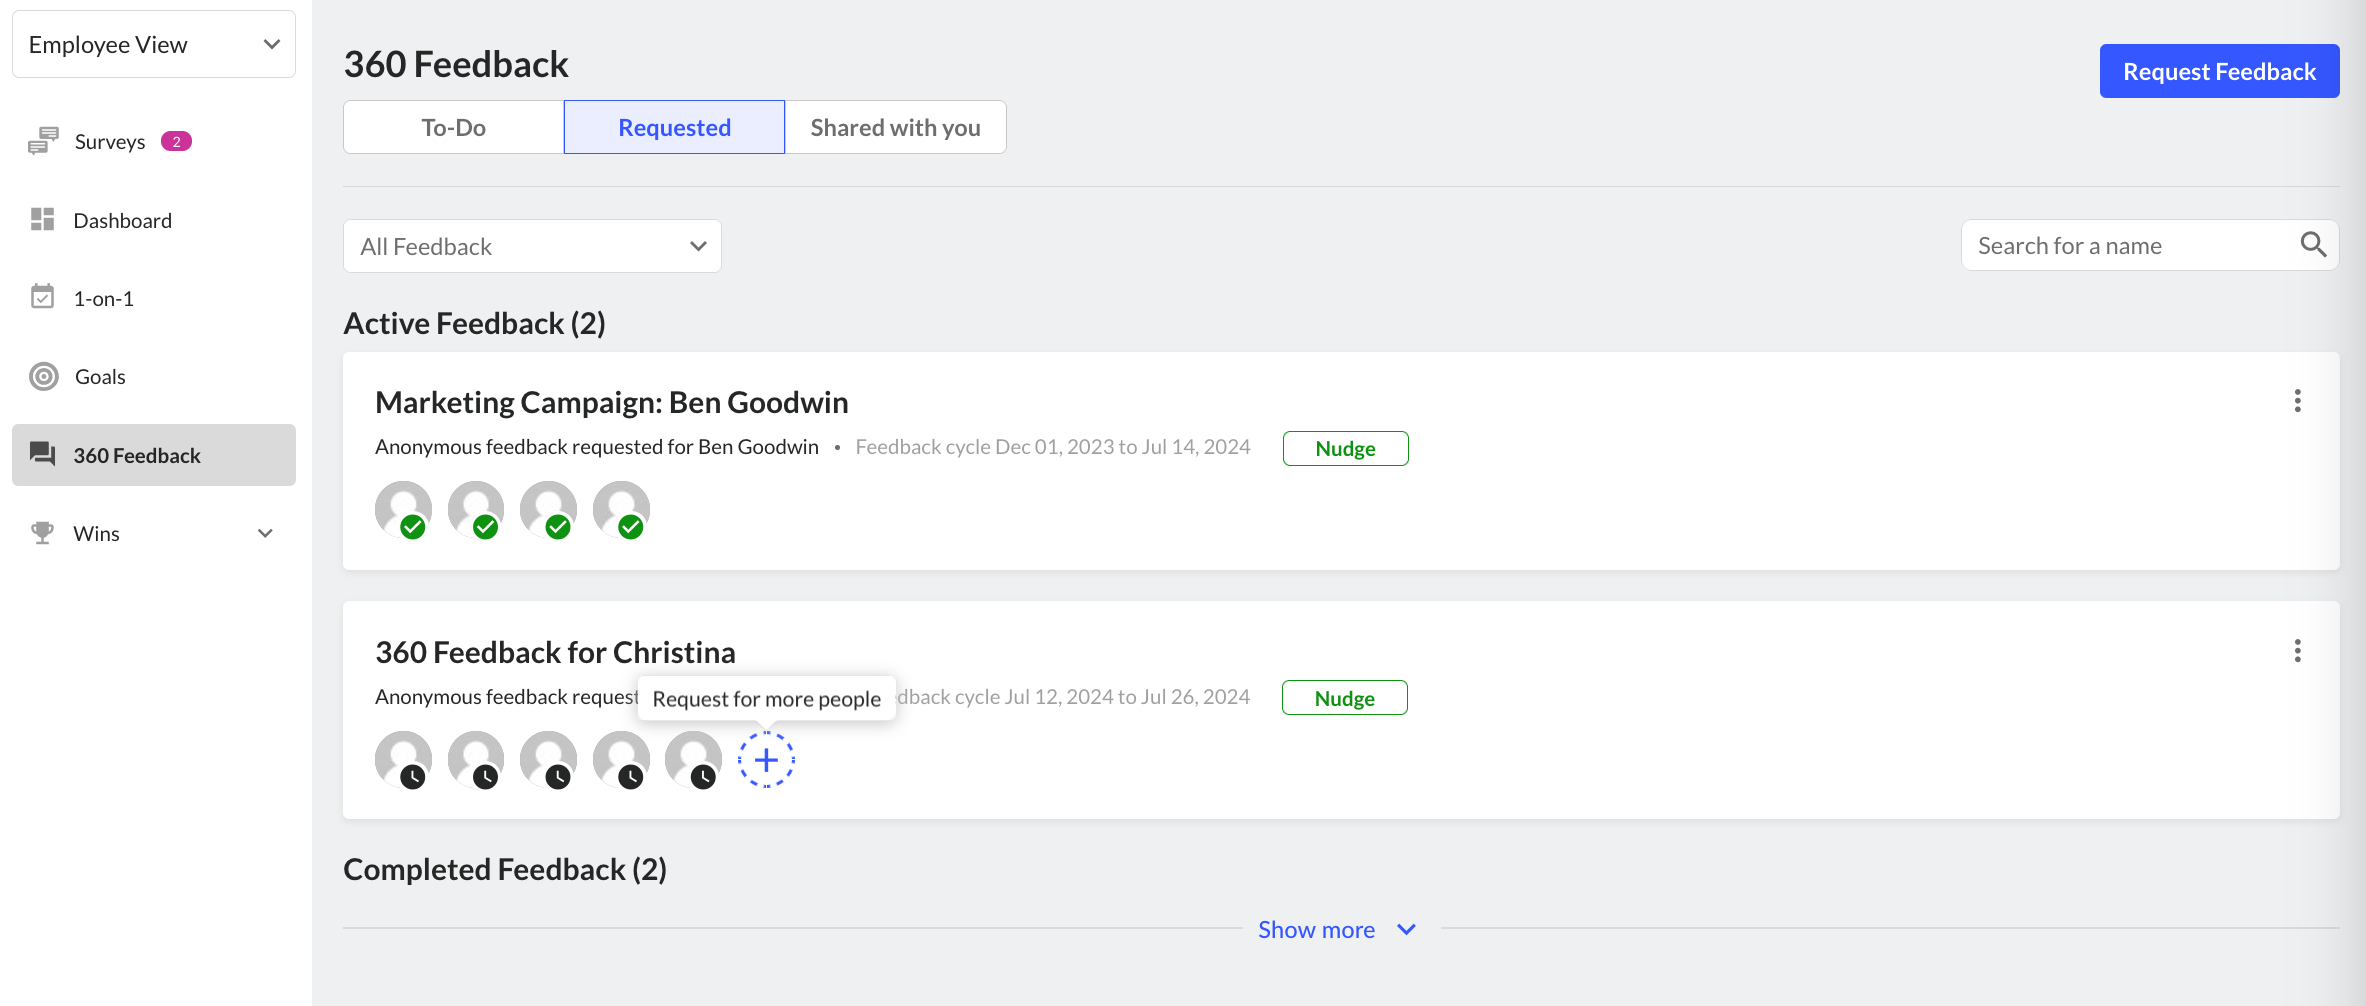
Task: Click the Goals target icon
Action: coord(44,376)
